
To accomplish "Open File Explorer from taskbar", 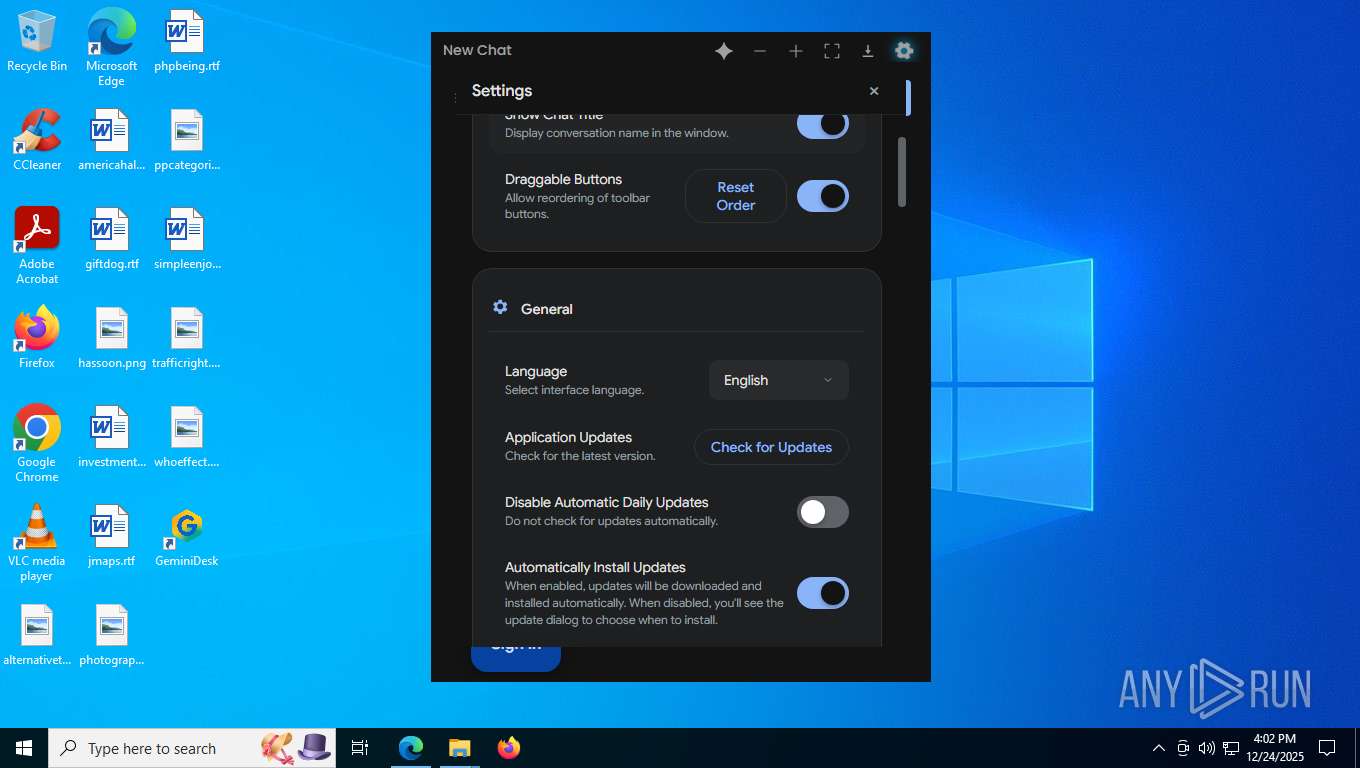I will click(x=459, y=748).
